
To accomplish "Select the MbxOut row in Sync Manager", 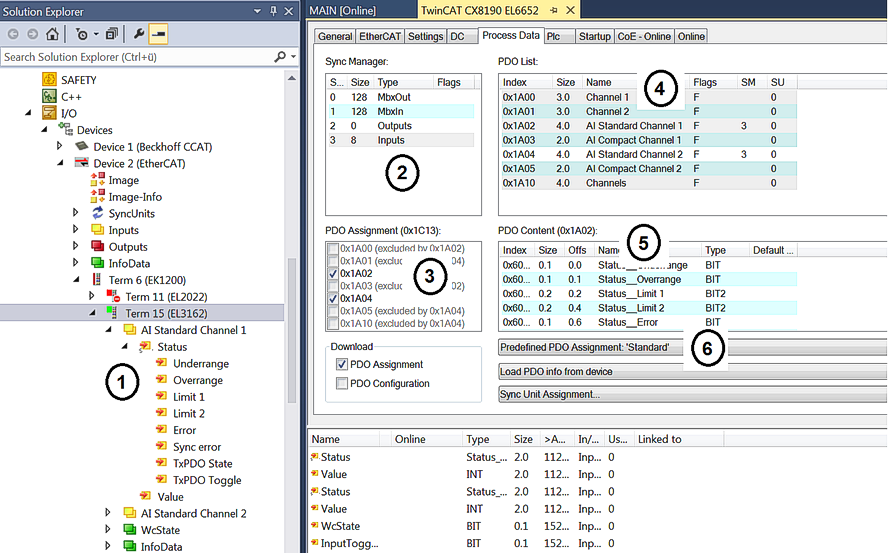I will pos(401,97).
